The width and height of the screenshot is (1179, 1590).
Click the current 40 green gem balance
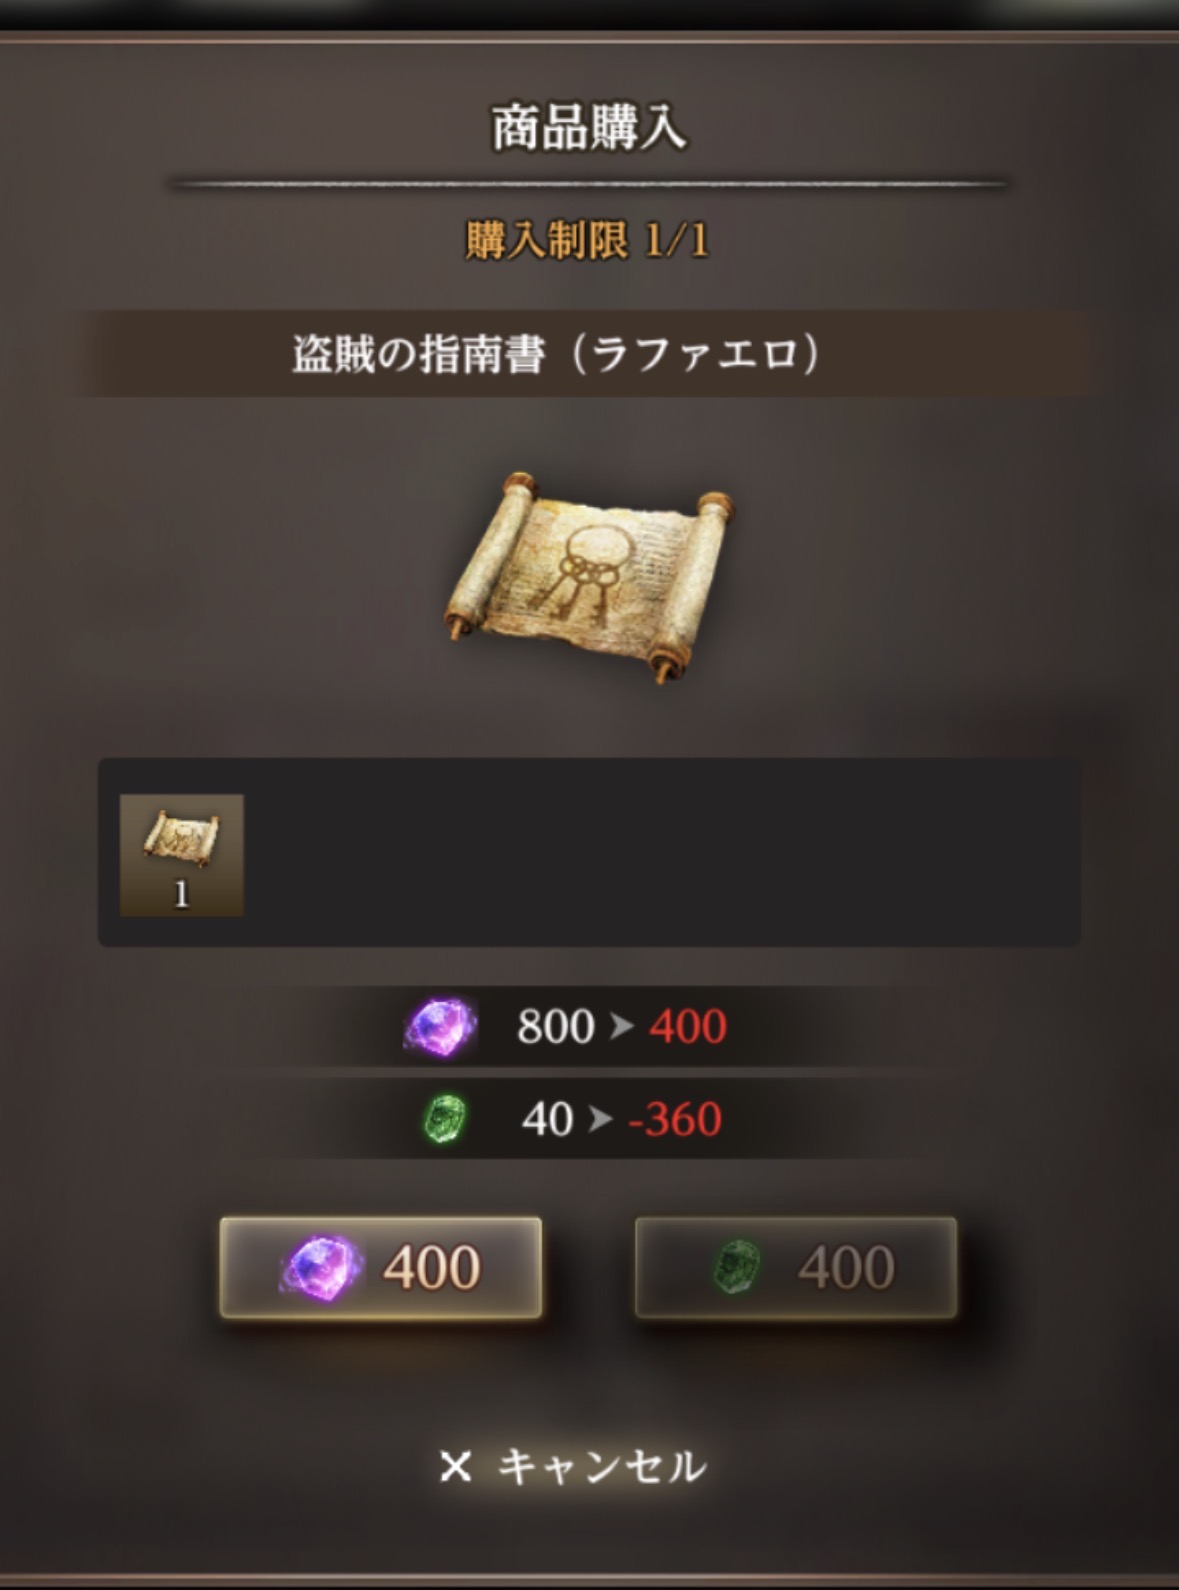(547, 1119)
